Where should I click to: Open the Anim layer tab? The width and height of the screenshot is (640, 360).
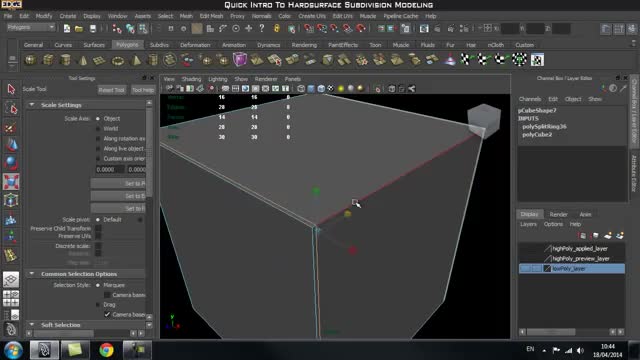[x=585, y=214]
